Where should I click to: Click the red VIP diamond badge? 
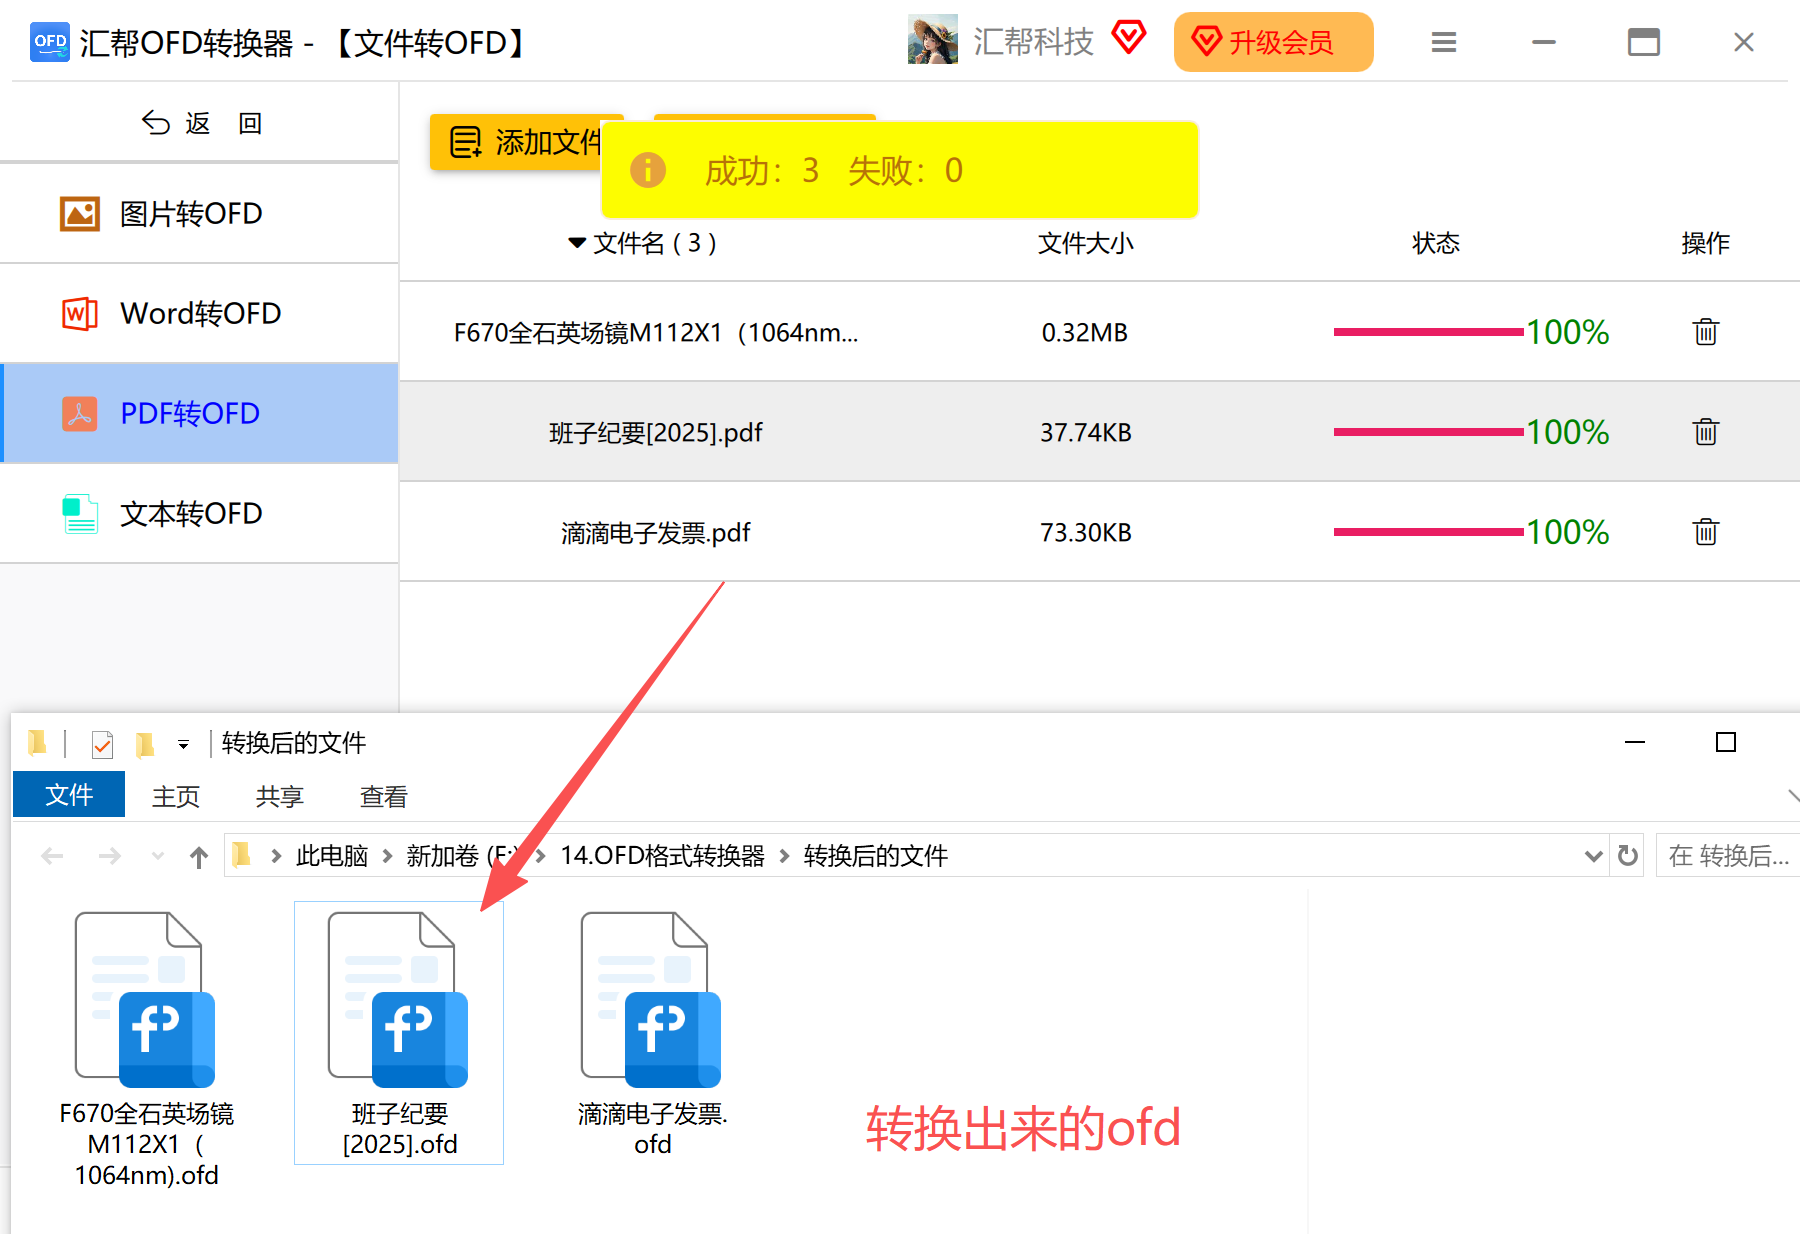[x=1129, y=38]
